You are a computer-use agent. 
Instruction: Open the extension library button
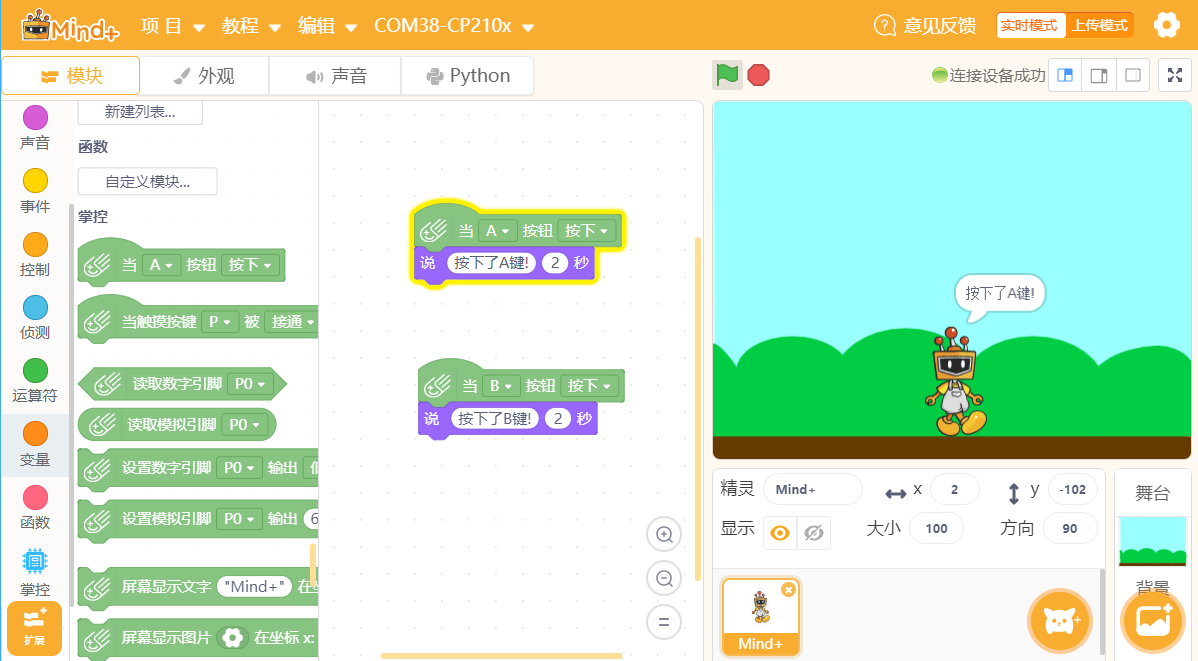(34, 628)
